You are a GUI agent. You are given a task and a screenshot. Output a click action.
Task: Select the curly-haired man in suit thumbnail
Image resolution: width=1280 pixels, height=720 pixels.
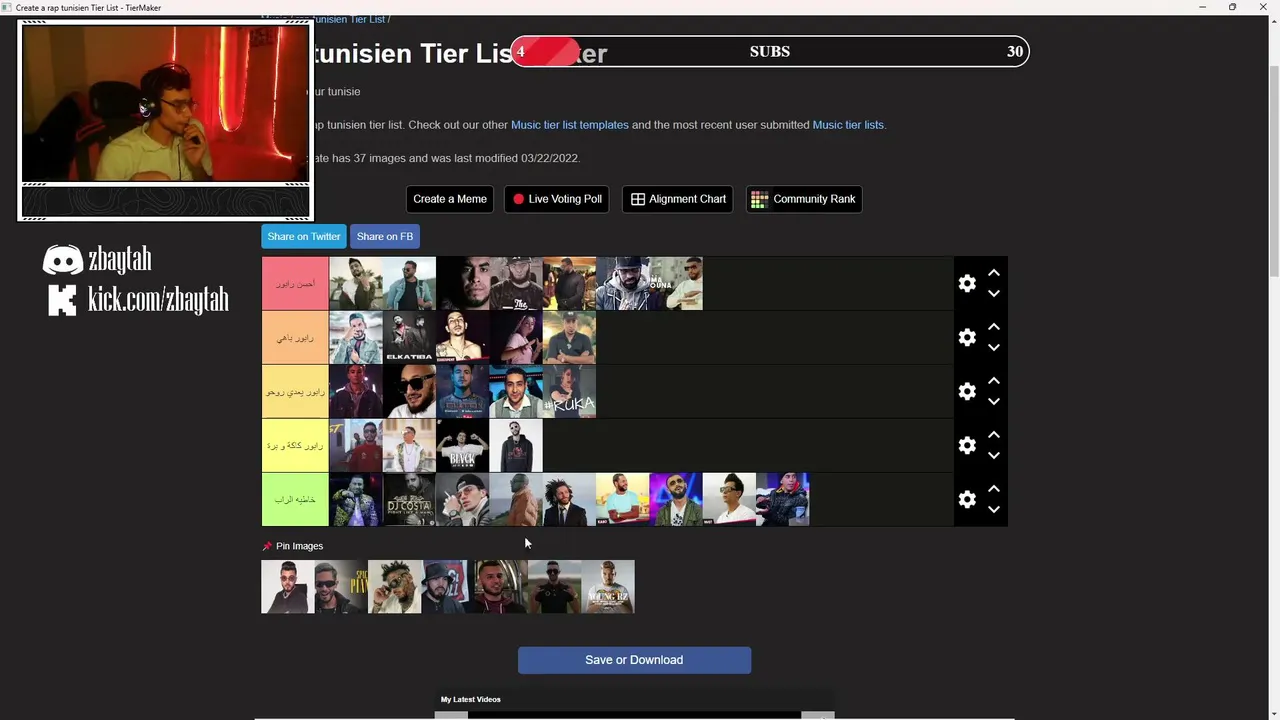click(x=569, y=500)
